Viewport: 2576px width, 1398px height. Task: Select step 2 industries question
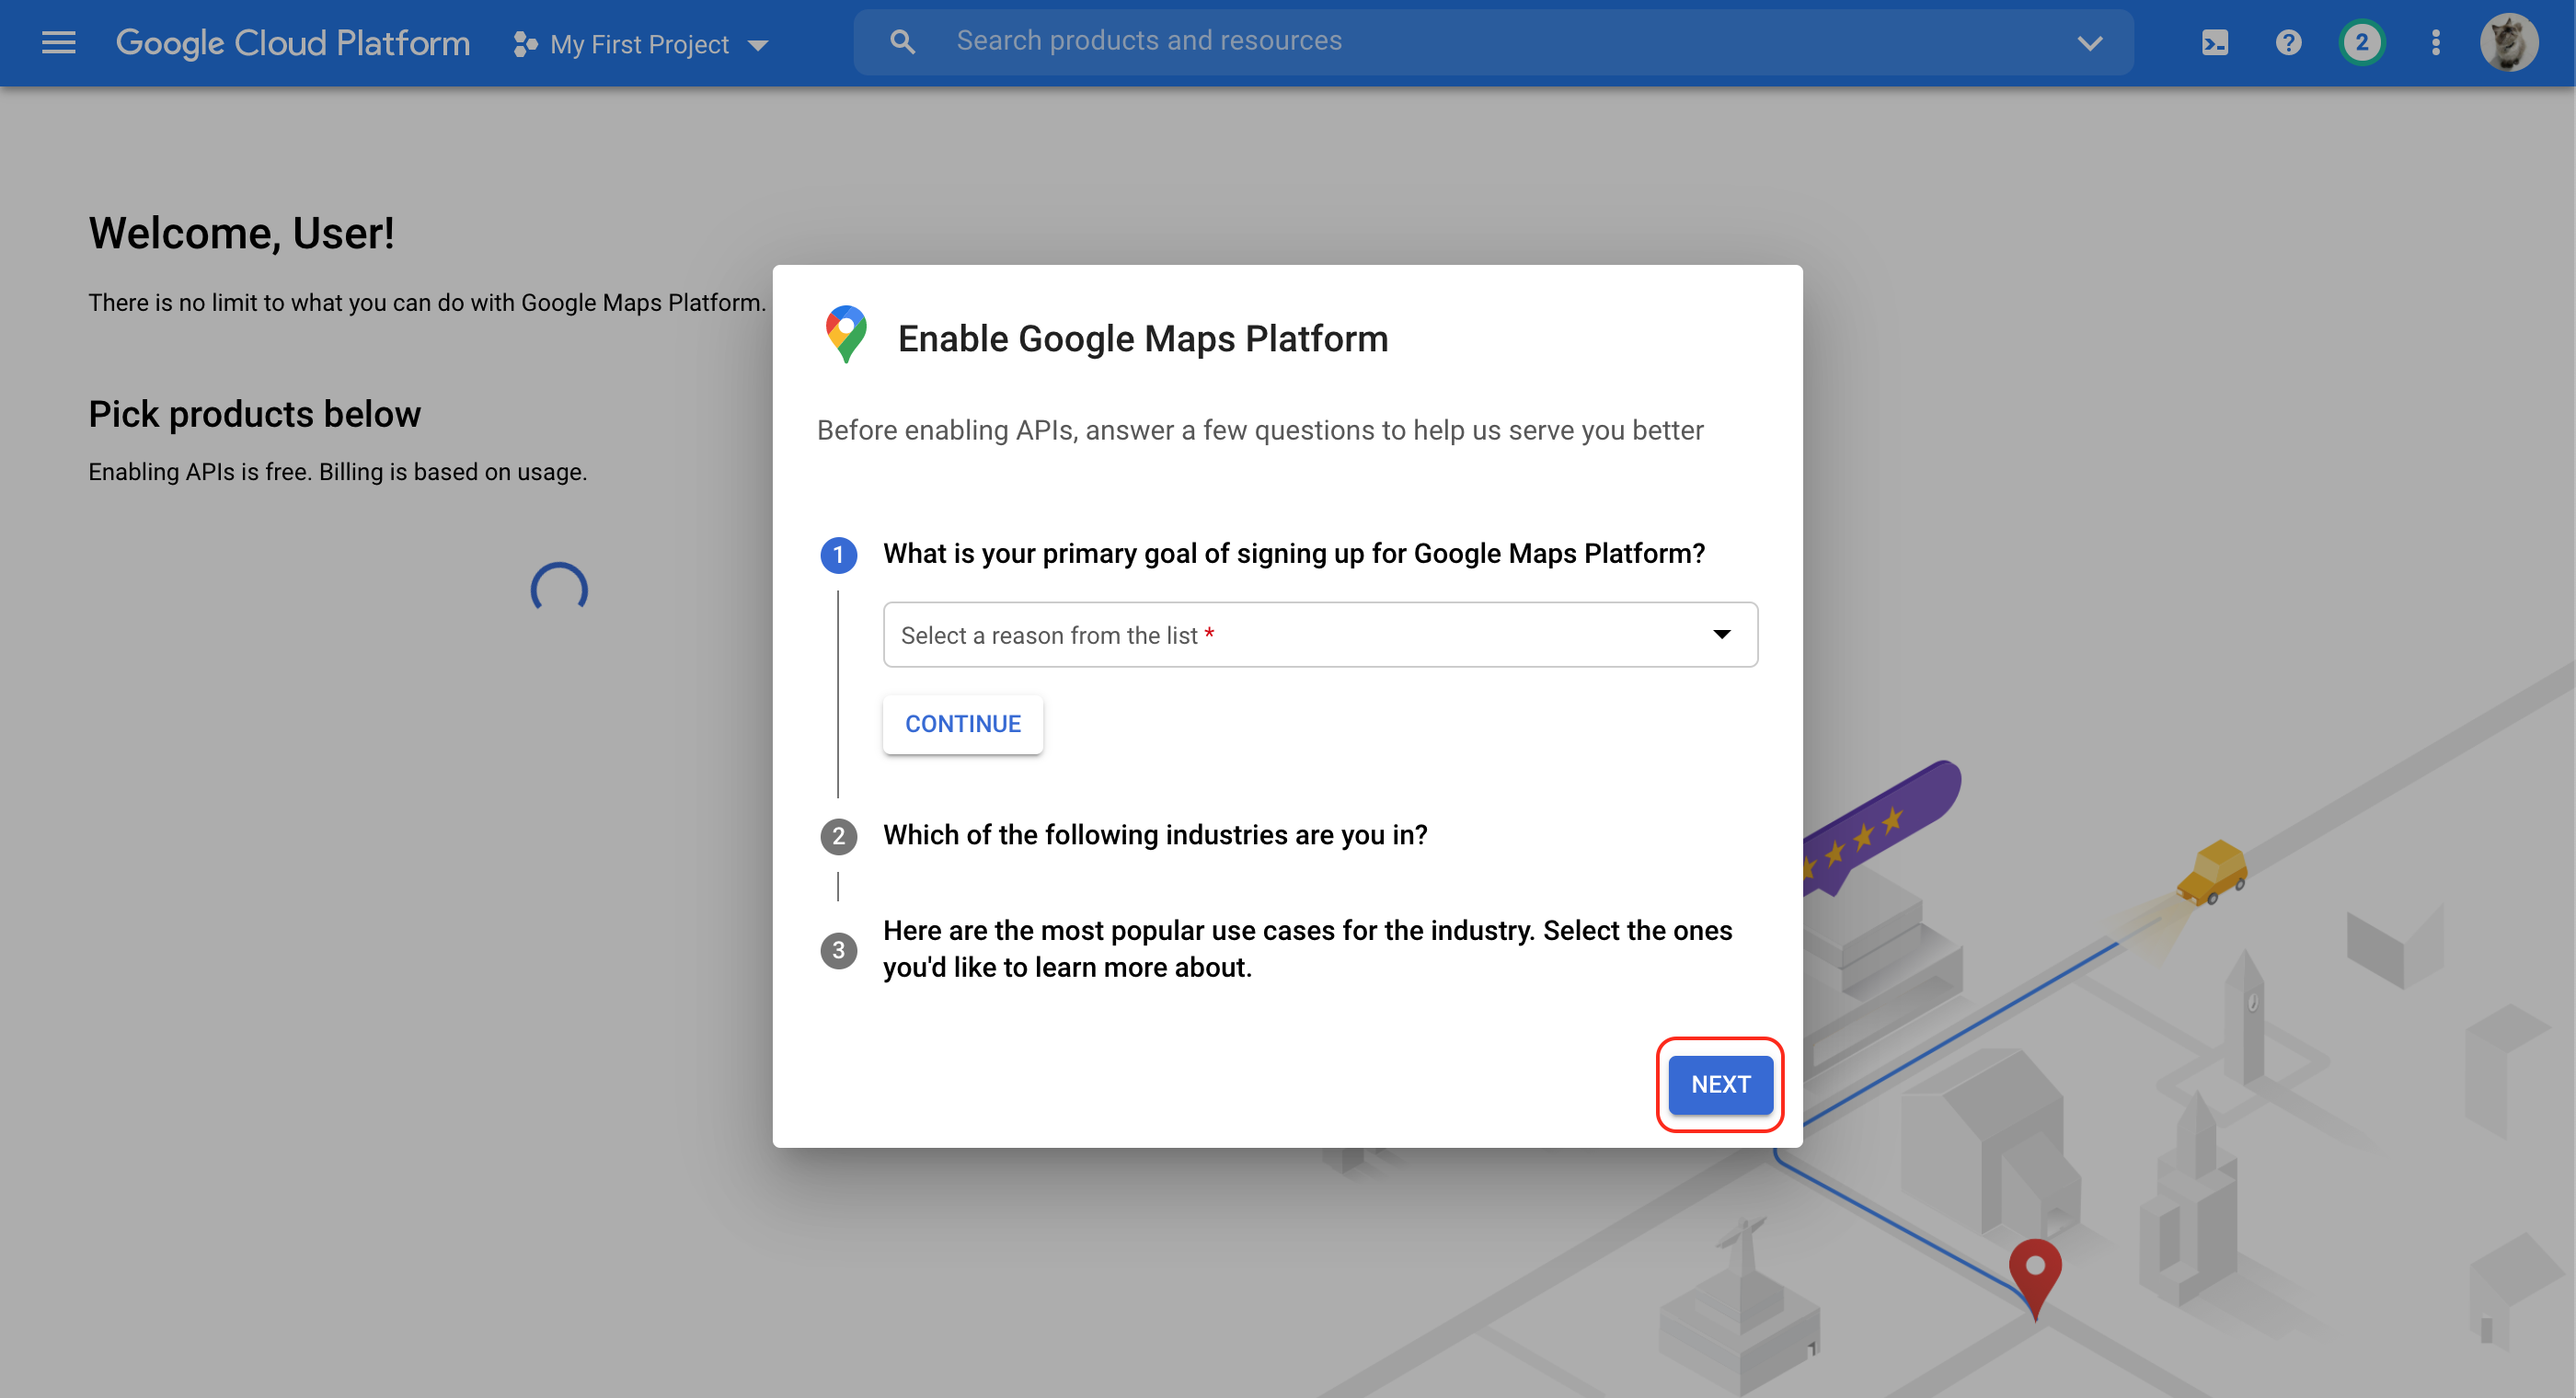point(1155,835)
